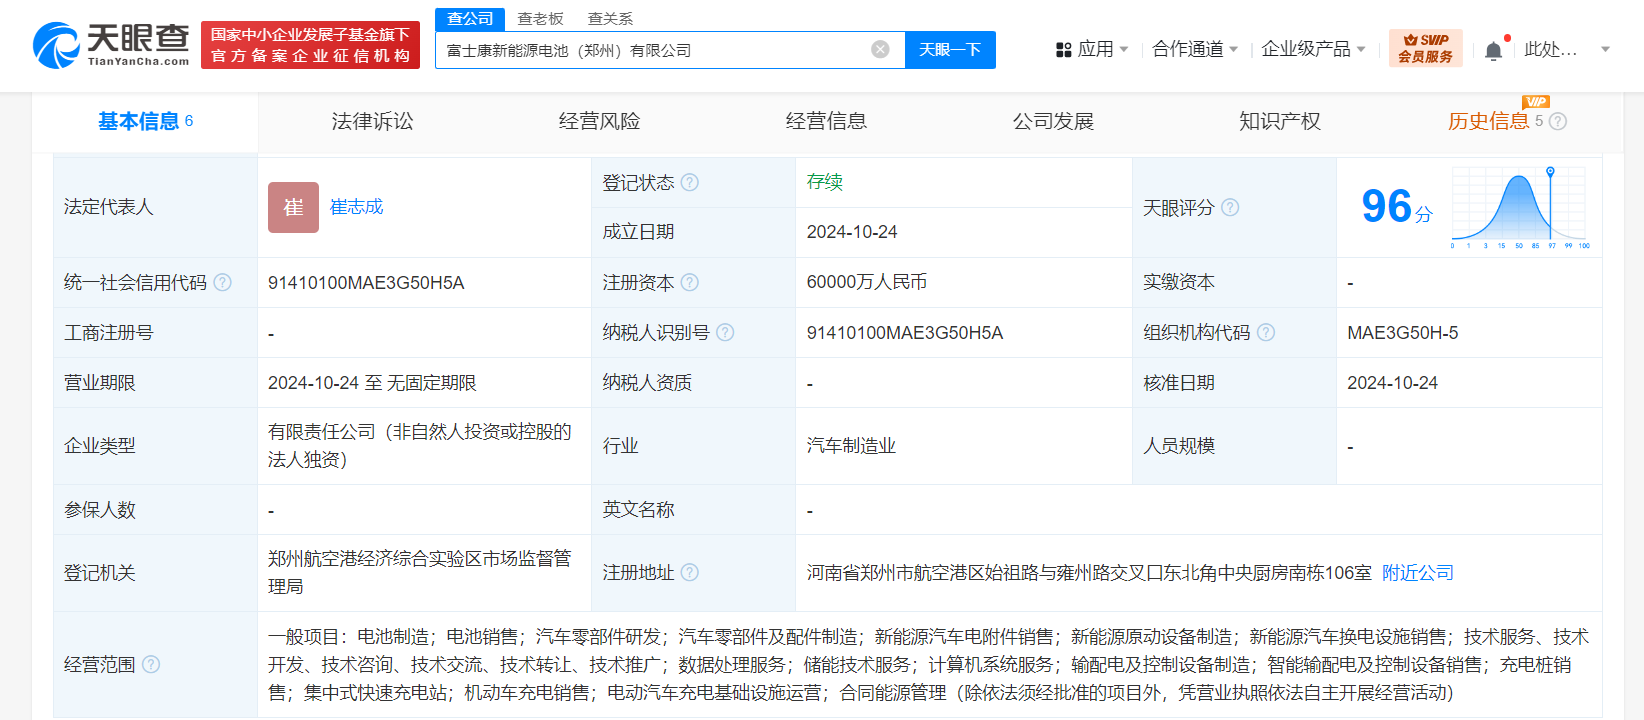The width and height of the screenshot is (1644, 720).
Task: Show help for 登记状态
Action: 690,182
